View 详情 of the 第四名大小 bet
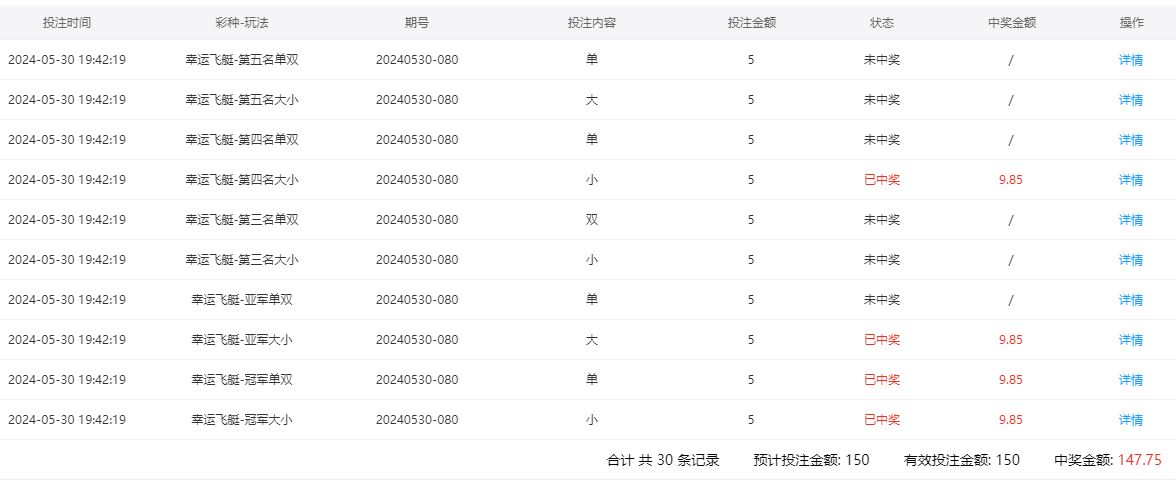The height and width of the screenshot is (485, 1176). 1130,180
